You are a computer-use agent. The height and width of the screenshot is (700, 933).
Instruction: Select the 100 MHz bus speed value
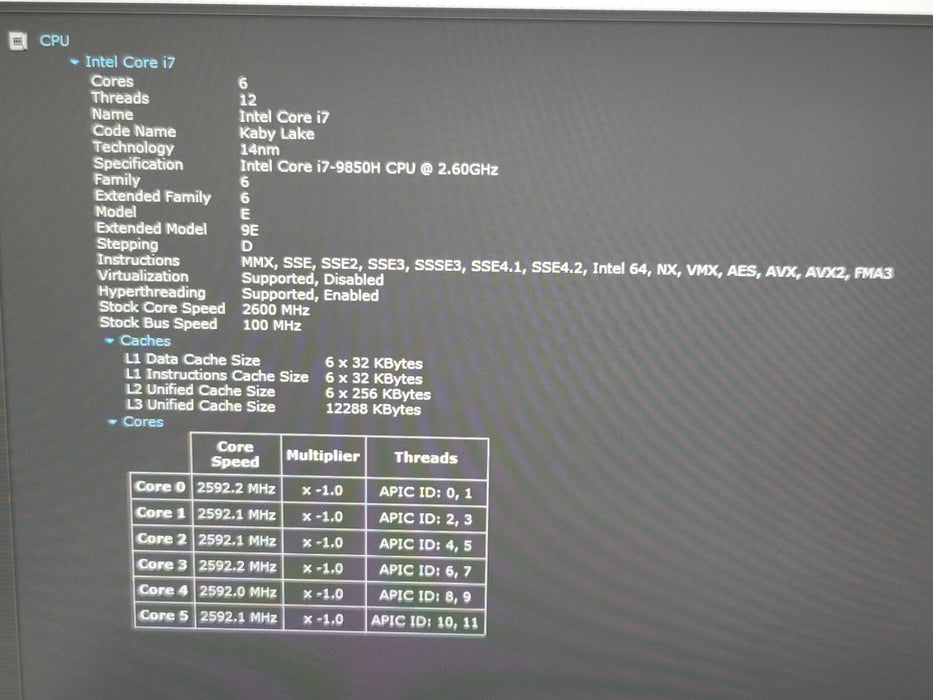pos(271,325)
